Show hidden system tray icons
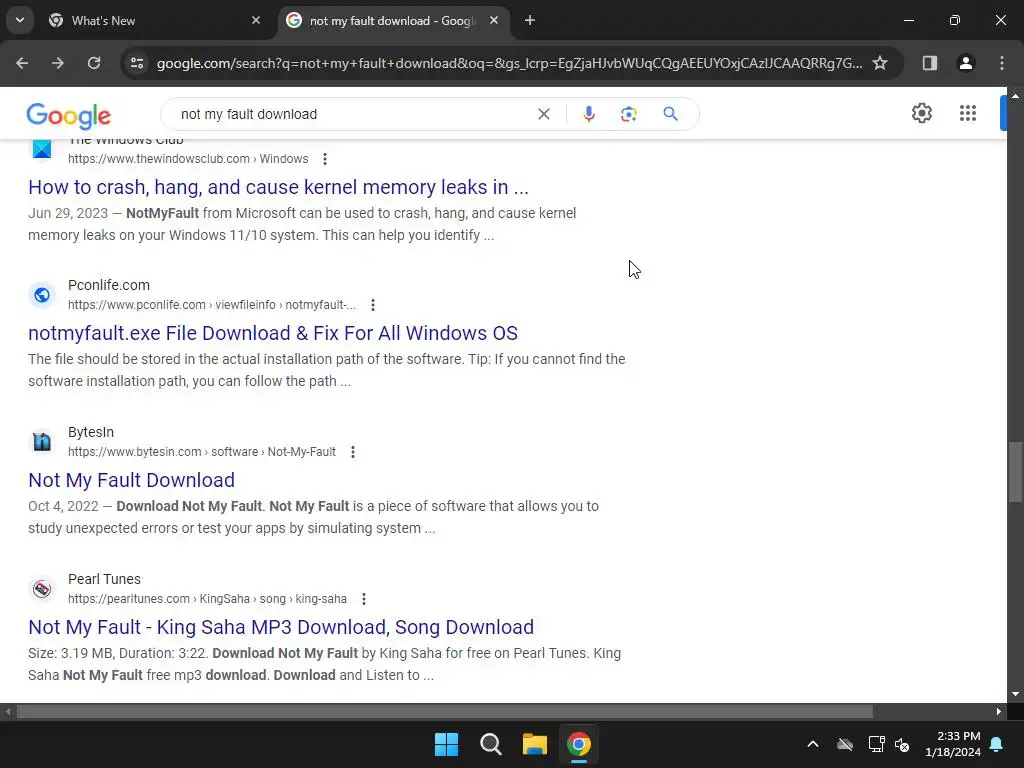The height and width of the screenshot is (768, 1024). coord(812,744)
